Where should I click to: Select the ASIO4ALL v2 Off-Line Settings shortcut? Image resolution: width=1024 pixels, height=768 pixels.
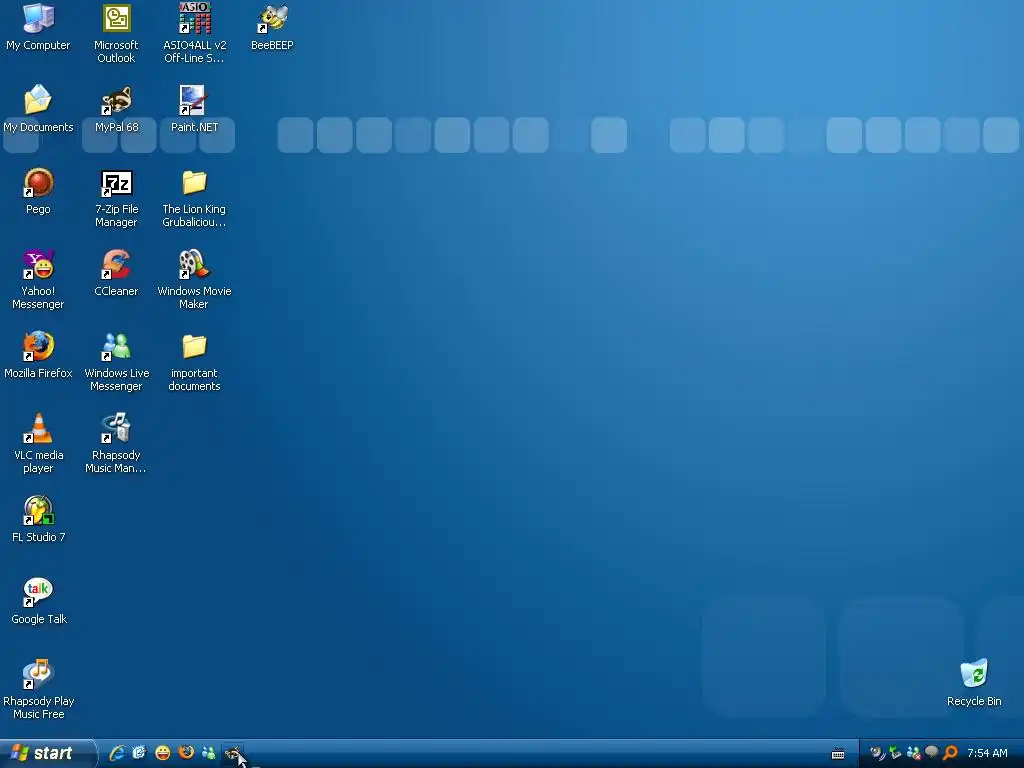click(195, 33)
